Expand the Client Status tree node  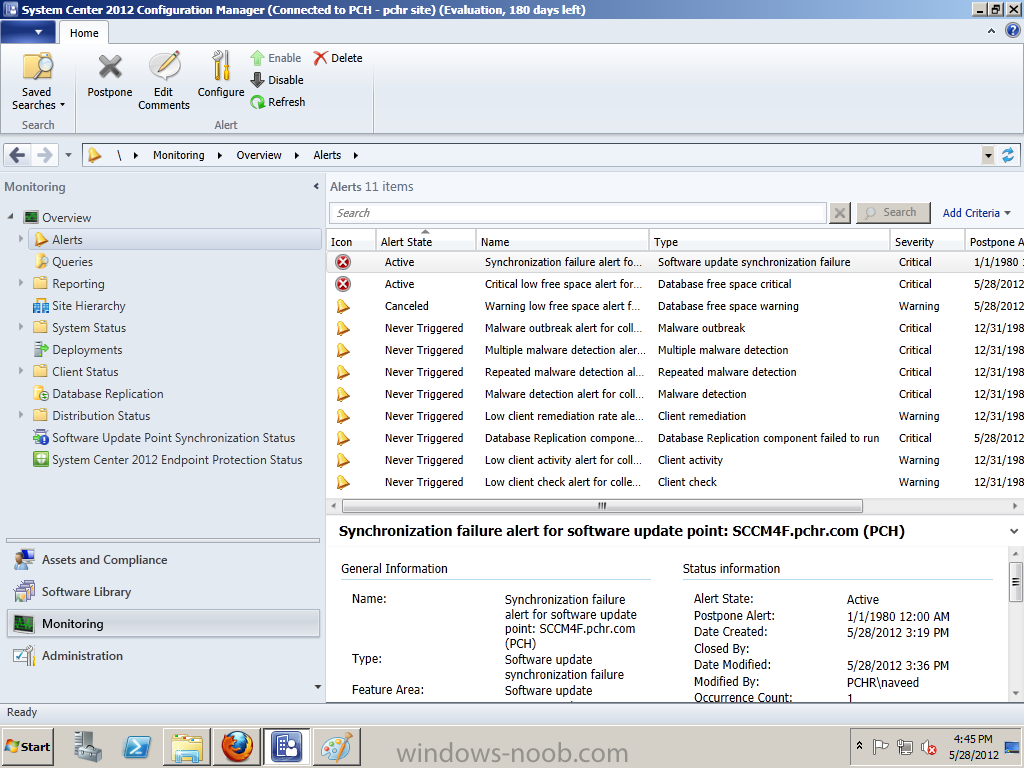21,370
